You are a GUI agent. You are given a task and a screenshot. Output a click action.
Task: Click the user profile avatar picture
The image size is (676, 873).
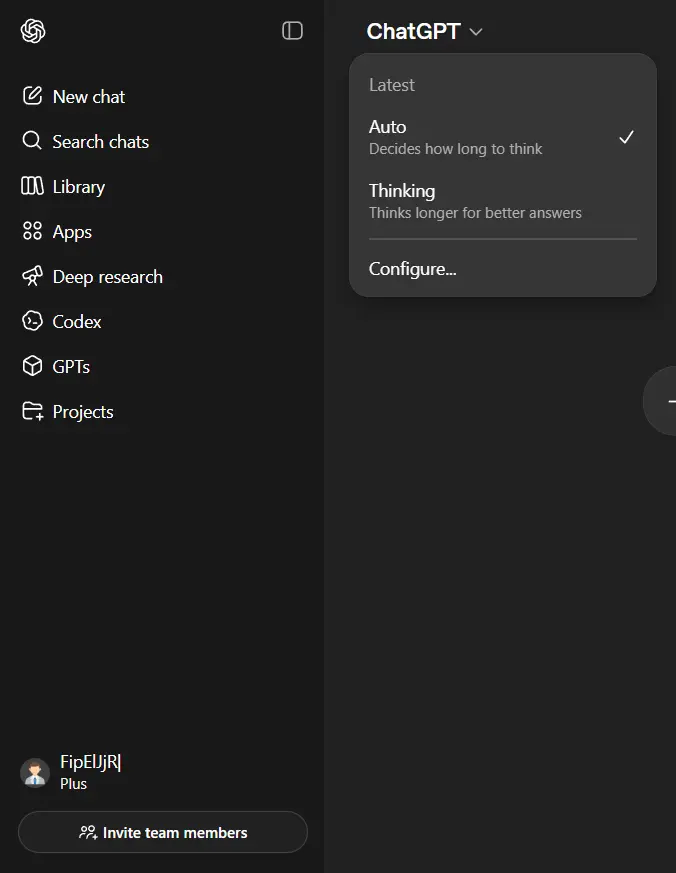coord(35,772)
